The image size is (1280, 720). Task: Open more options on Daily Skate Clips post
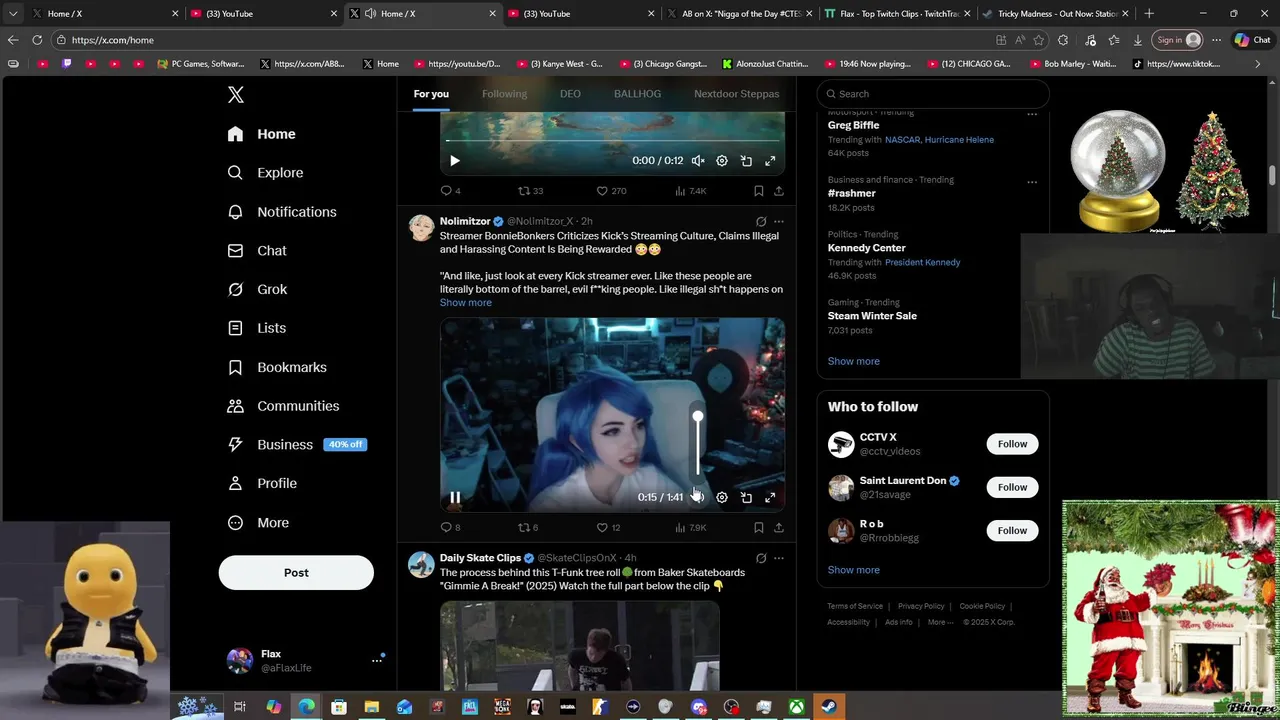(x=779, y=558)
